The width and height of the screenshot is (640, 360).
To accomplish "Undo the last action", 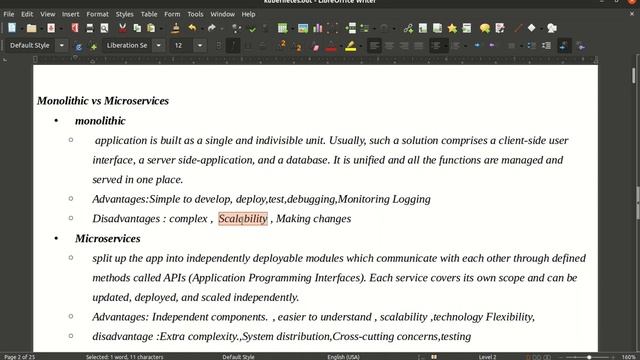I will (x=192, y=28).
